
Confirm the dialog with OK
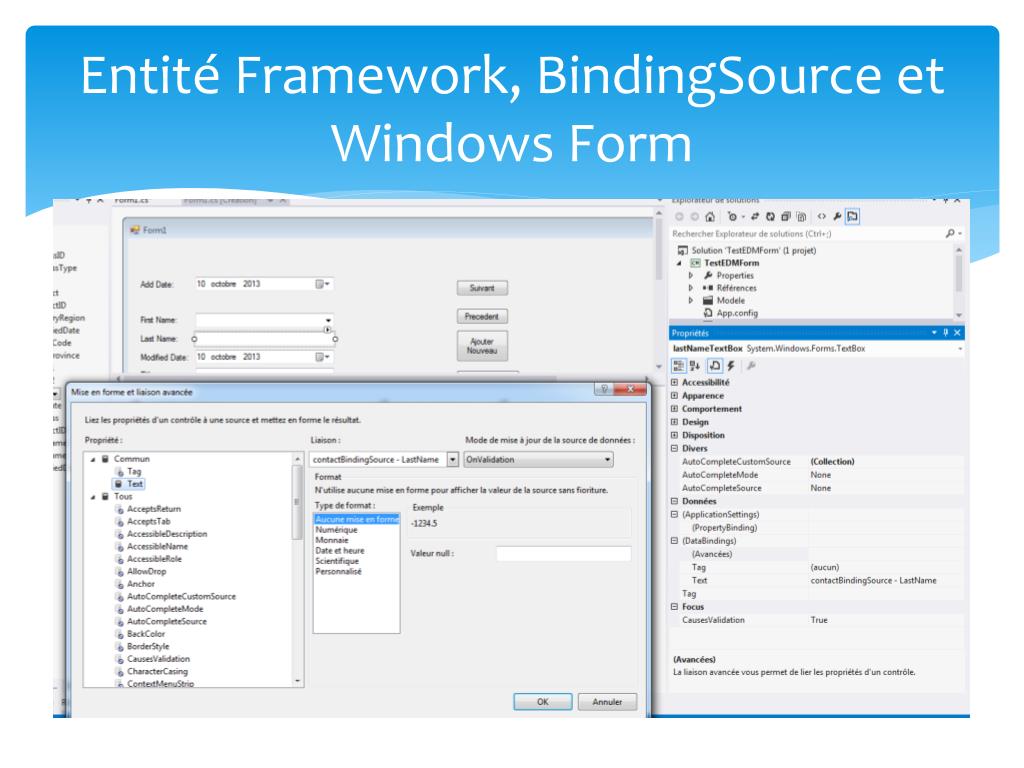pos(543,702)
